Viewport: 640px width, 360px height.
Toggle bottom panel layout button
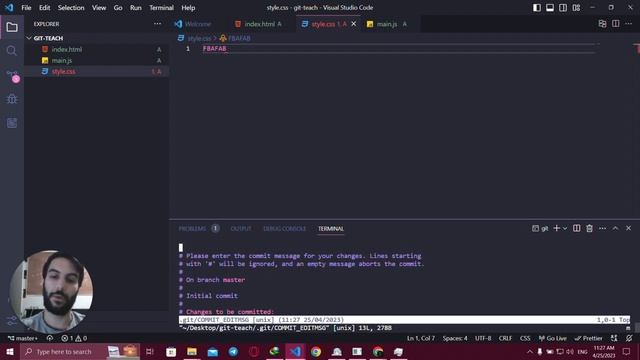point(550,8)
